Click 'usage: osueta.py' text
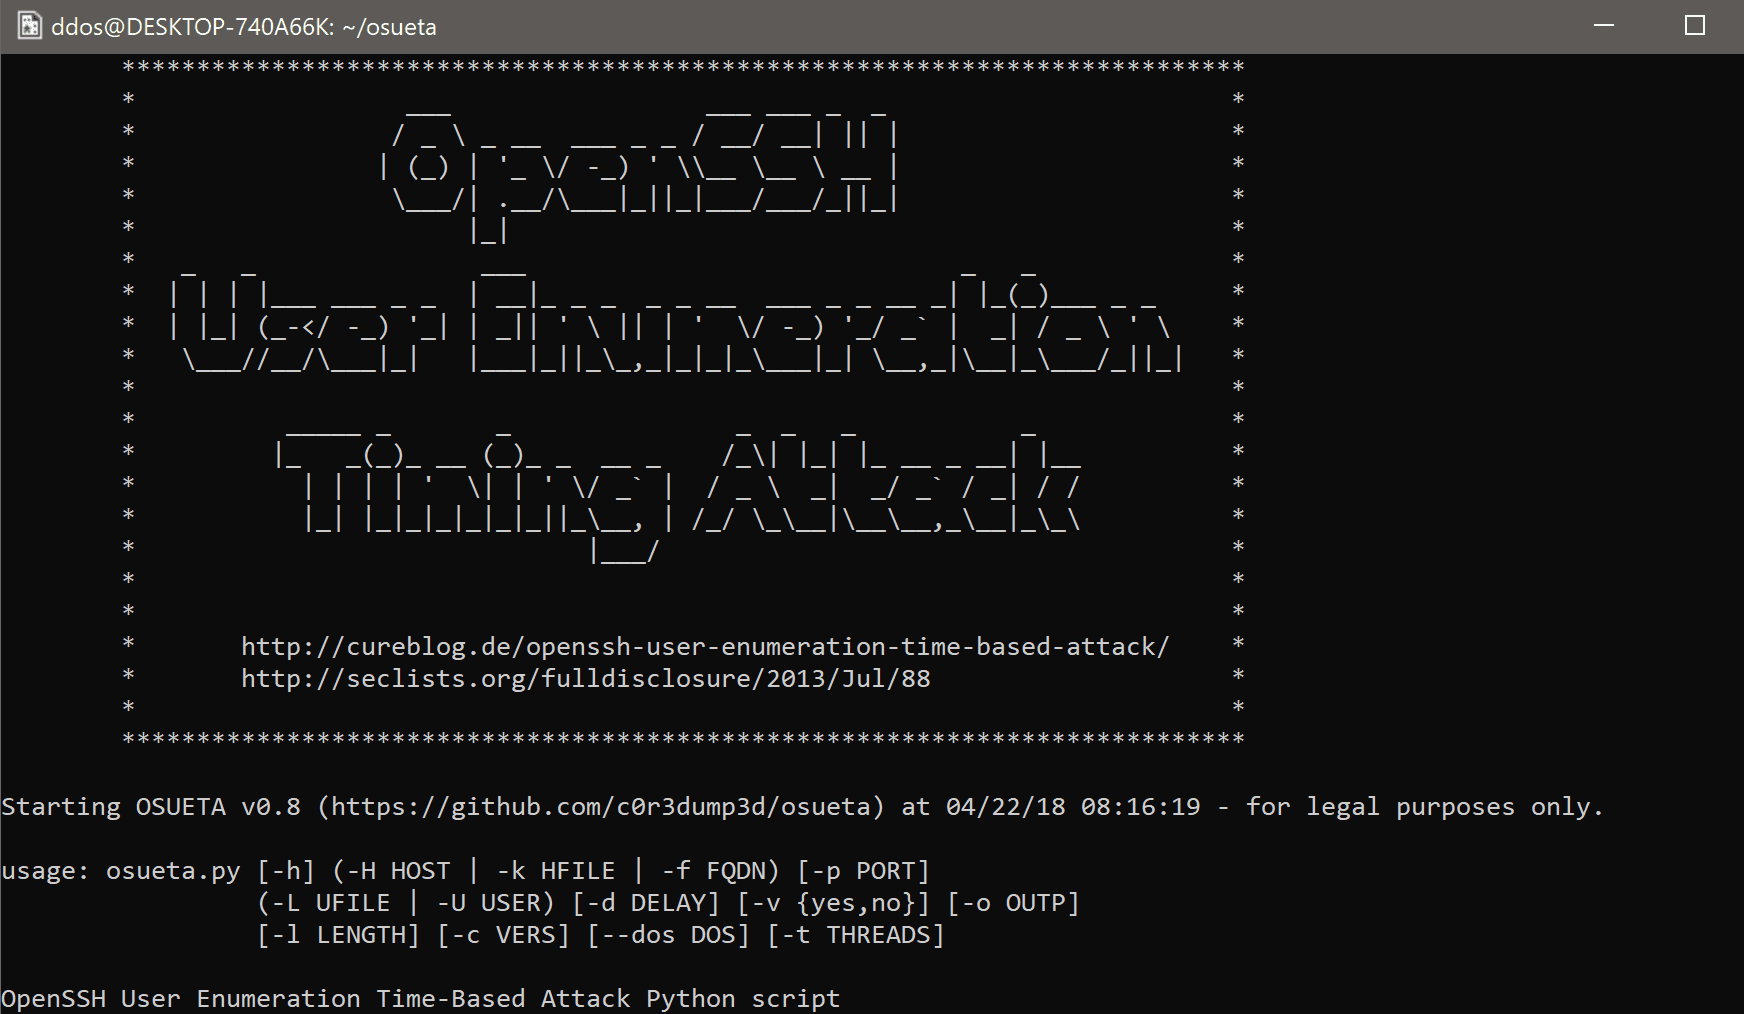1744x1014 pixels. (x=121, y=871)
